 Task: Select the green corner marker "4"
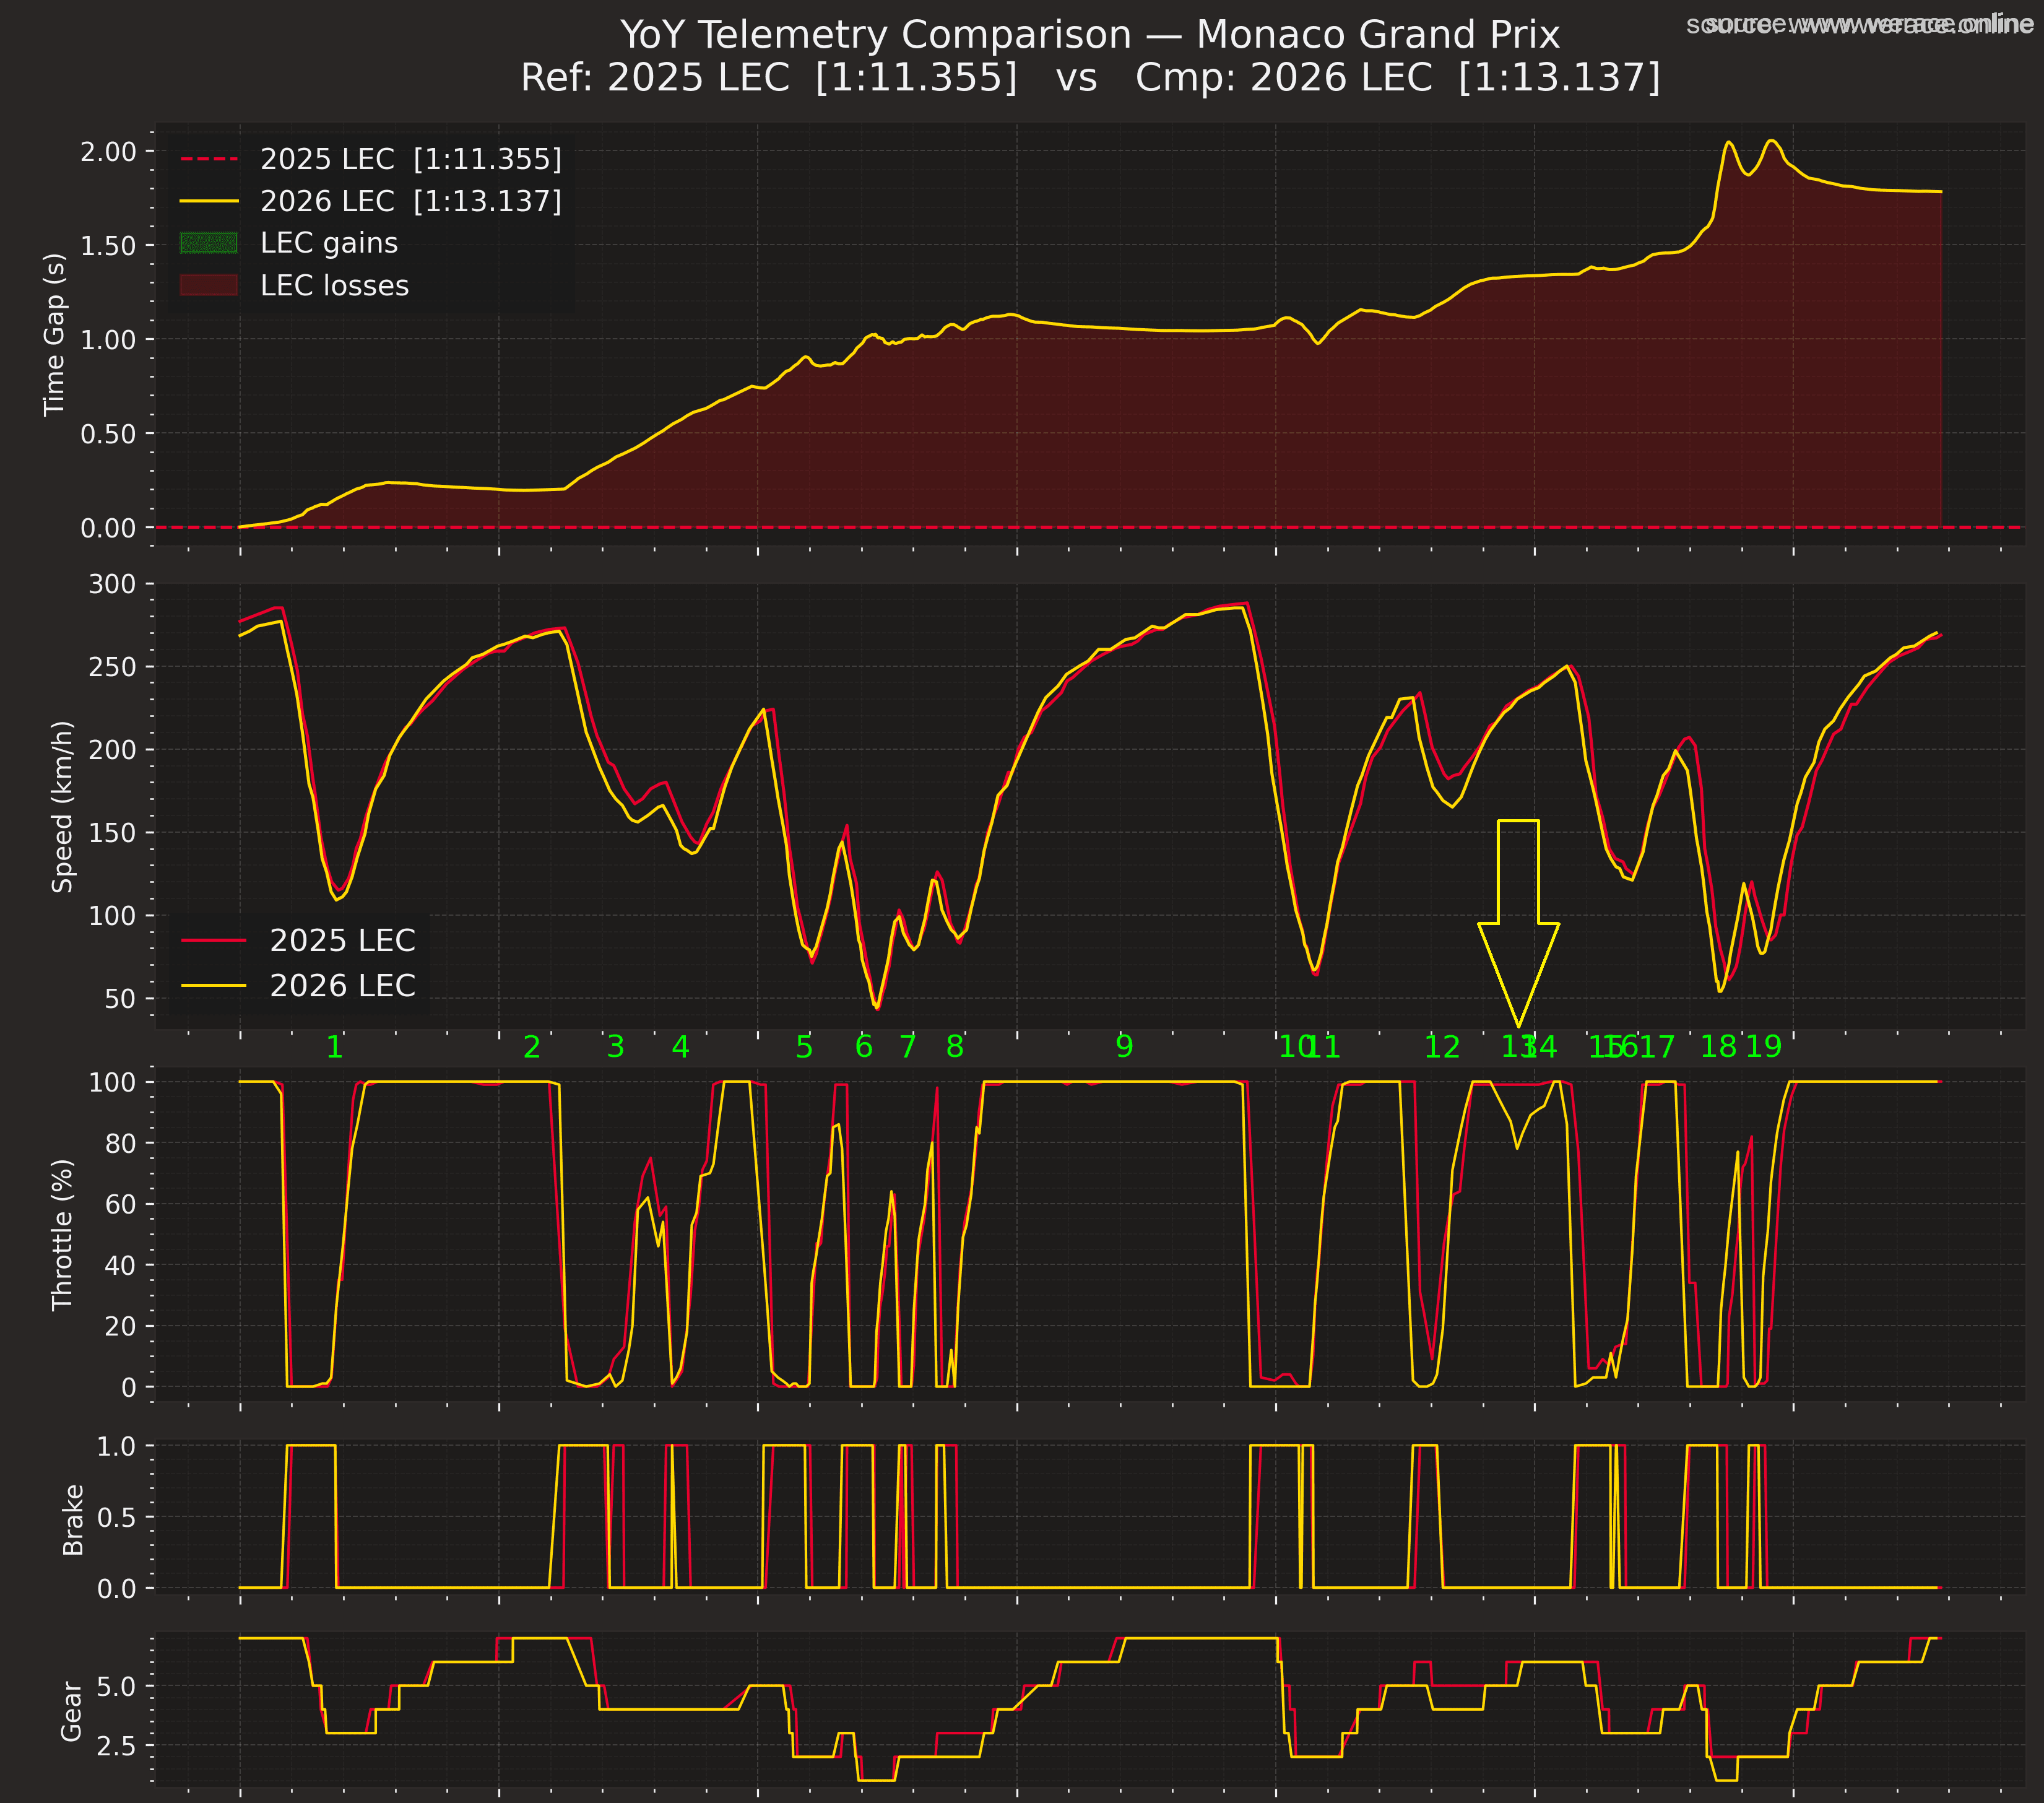pyautogui.click(x=680, y=1047)
